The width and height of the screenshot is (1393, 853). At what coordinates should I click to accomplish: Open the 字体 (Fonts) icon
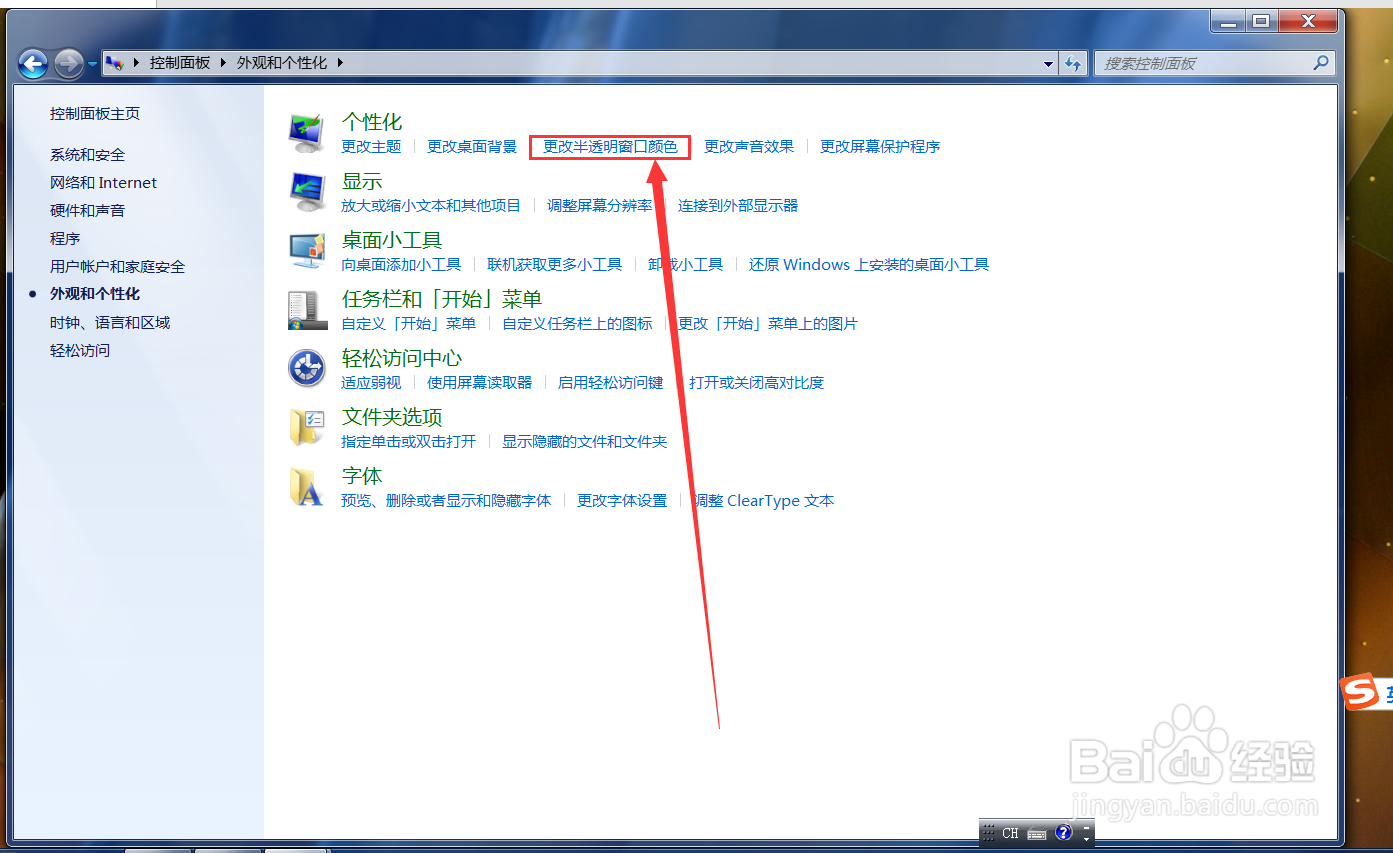307,484
